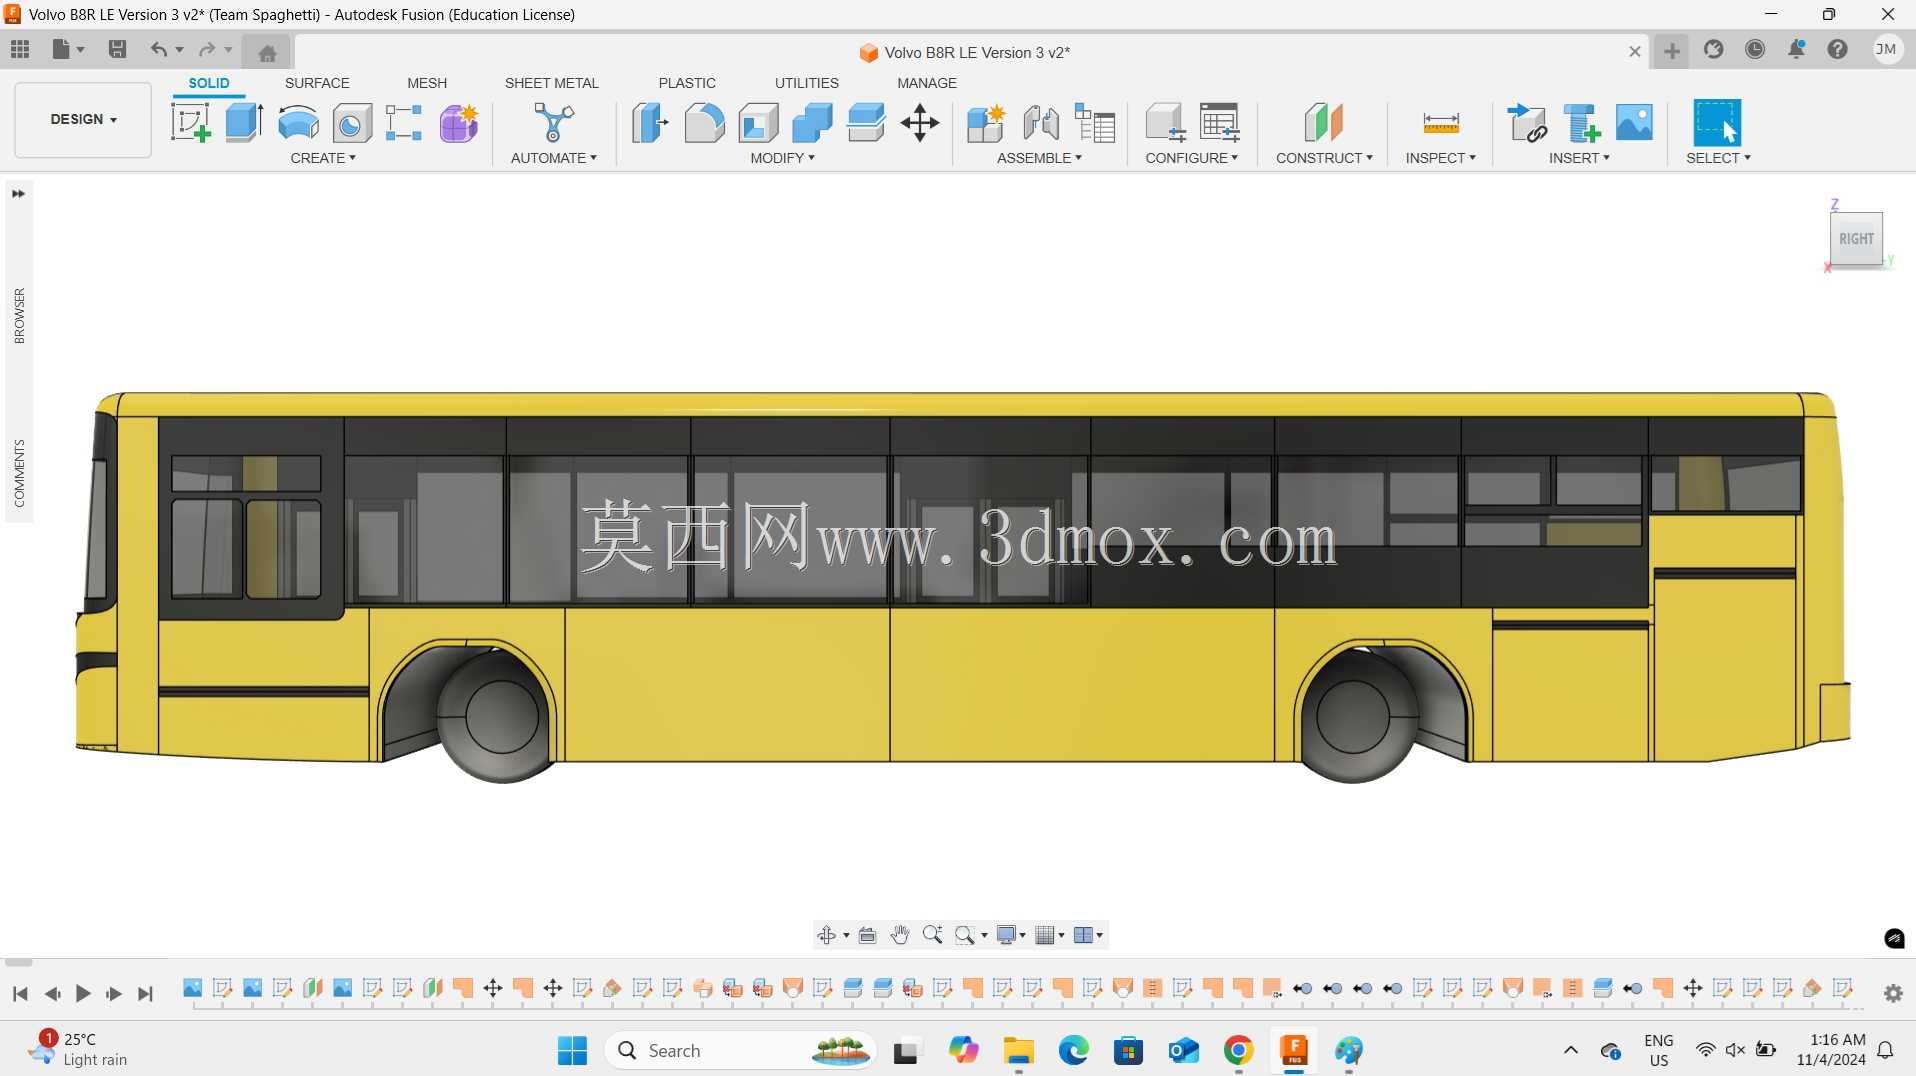The height and width of the screenshot is (1076, 1916).
Task: Expand the MODIFY menu
Action: 783,158
